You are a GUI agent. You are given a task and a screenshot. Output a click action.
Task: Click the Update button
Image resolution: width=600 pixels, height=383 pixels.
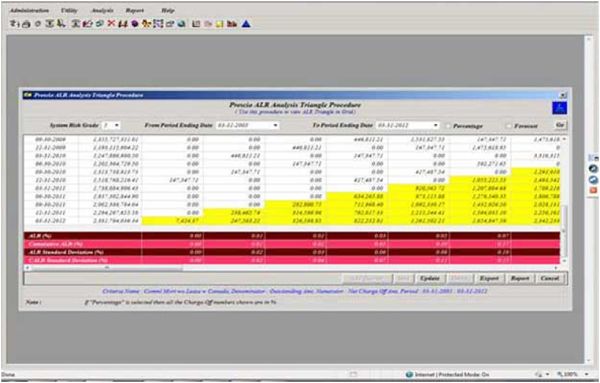430,278
